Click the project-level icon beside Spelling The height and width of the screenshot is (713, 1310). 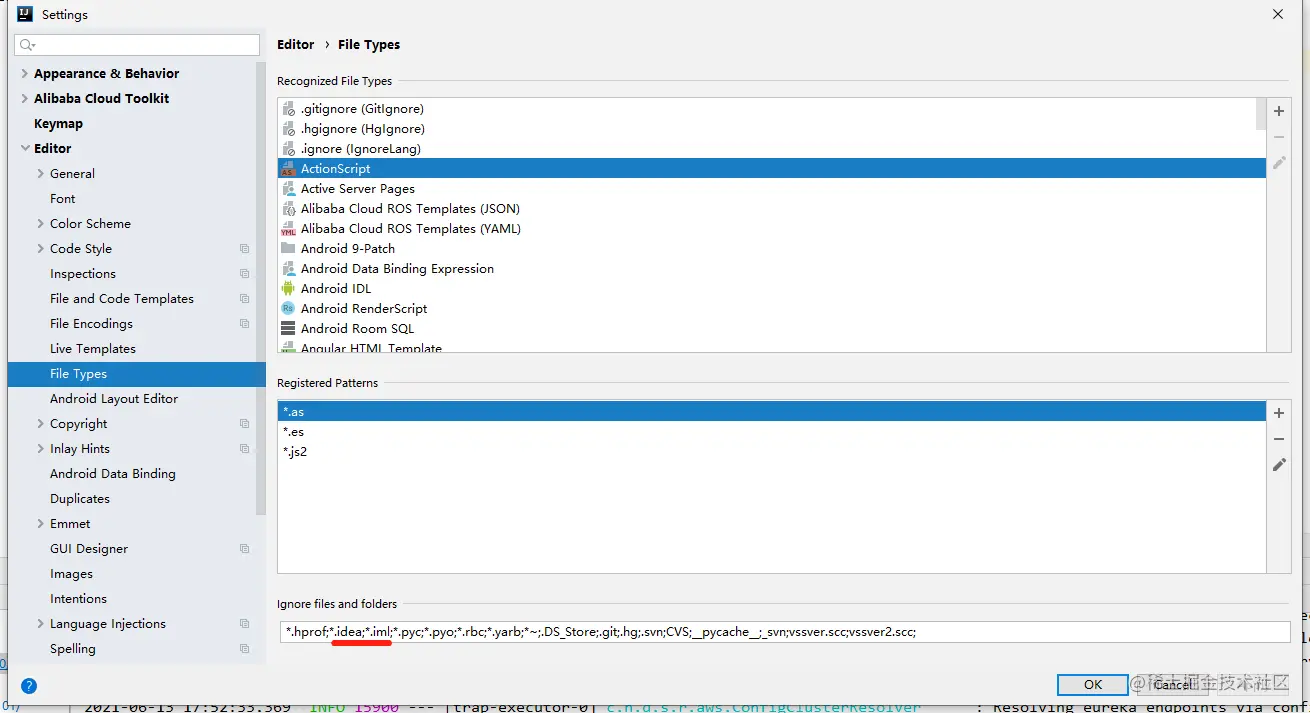coord(244,649)
